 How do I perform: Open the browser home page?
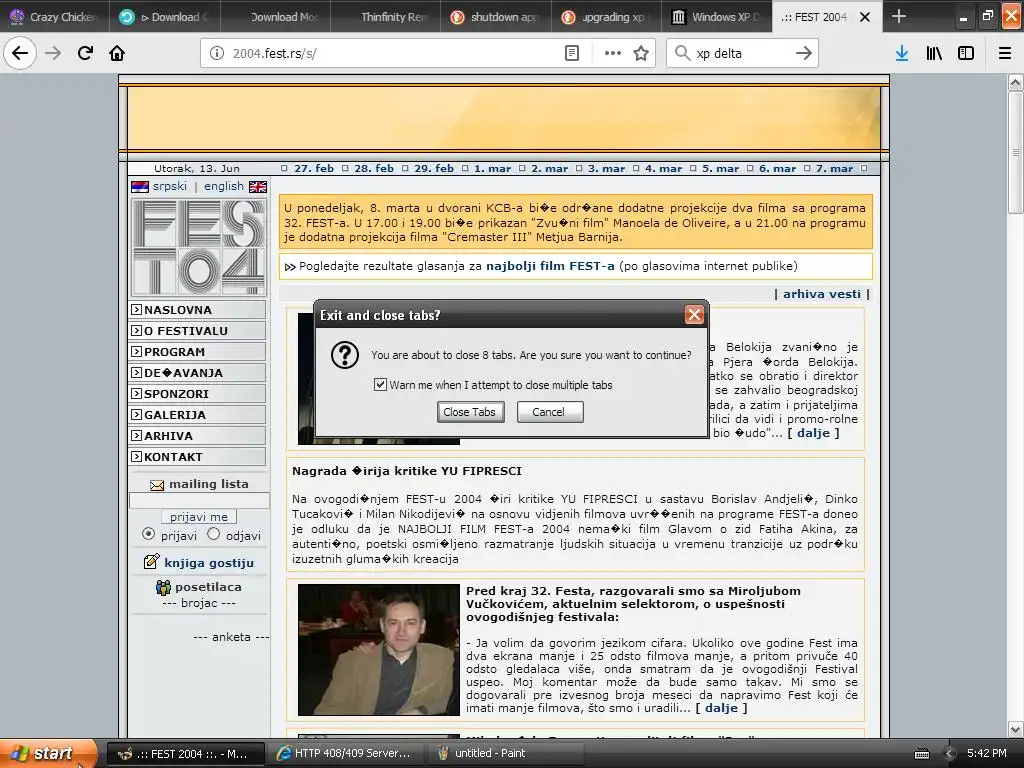117,53
